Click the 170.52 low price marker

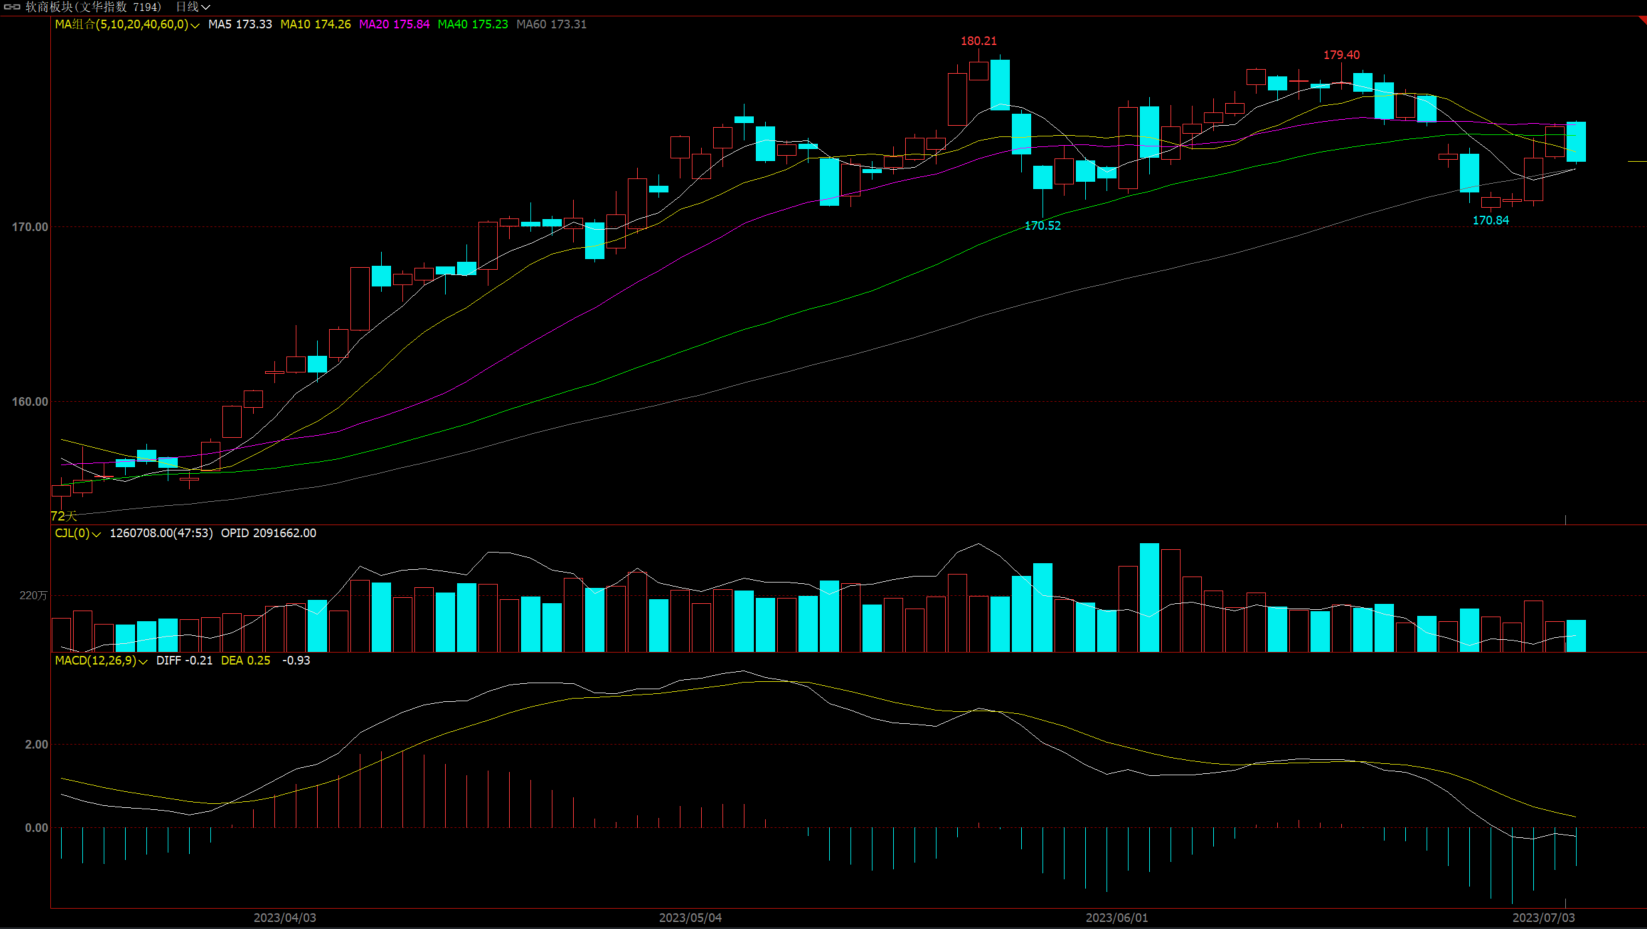point(1042,226)
